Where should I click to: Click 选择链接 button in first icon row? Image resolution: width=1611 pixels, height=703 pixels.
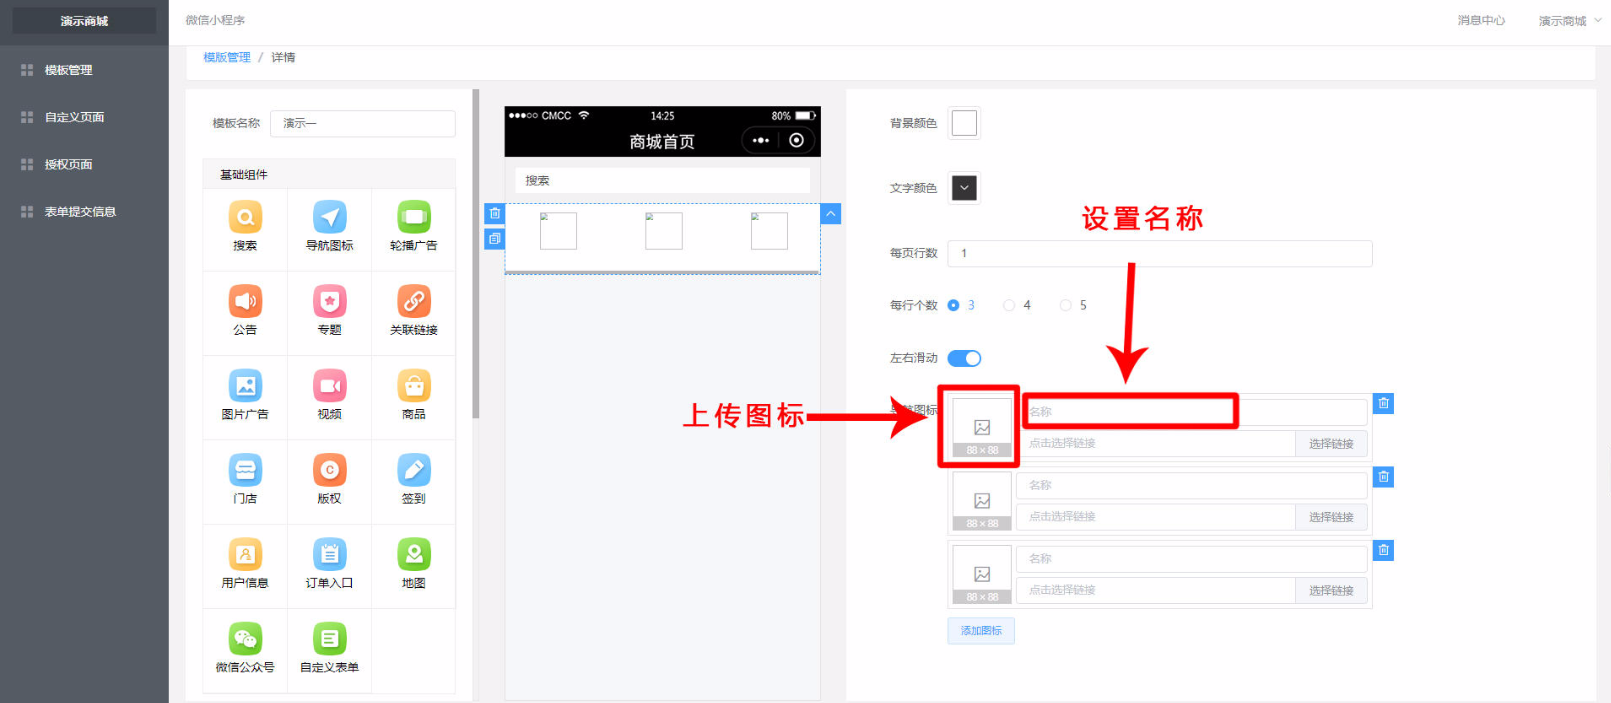[x=1331, y=444]
